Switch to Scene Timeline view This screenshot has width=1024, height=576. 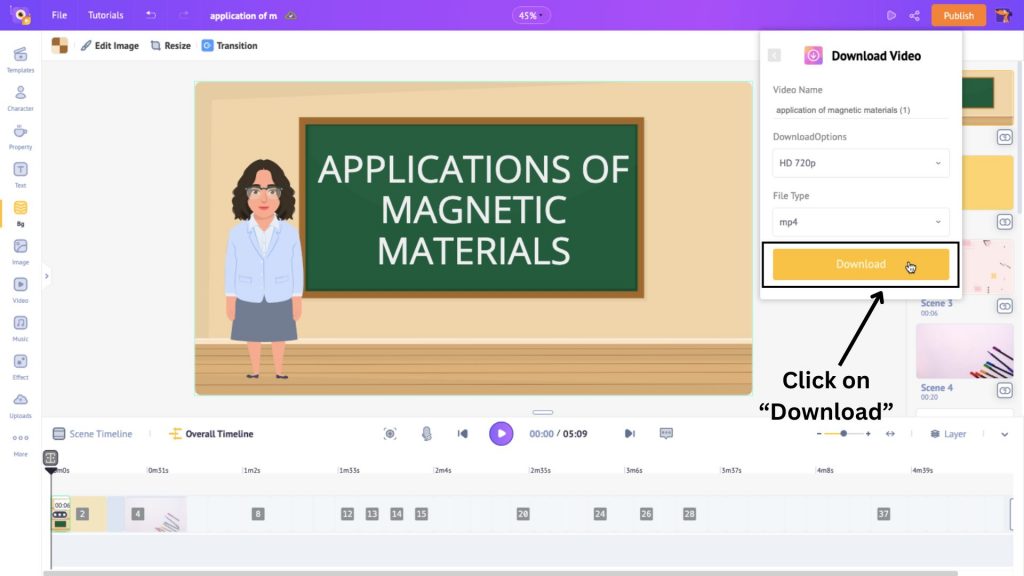(x=92, y=434)
